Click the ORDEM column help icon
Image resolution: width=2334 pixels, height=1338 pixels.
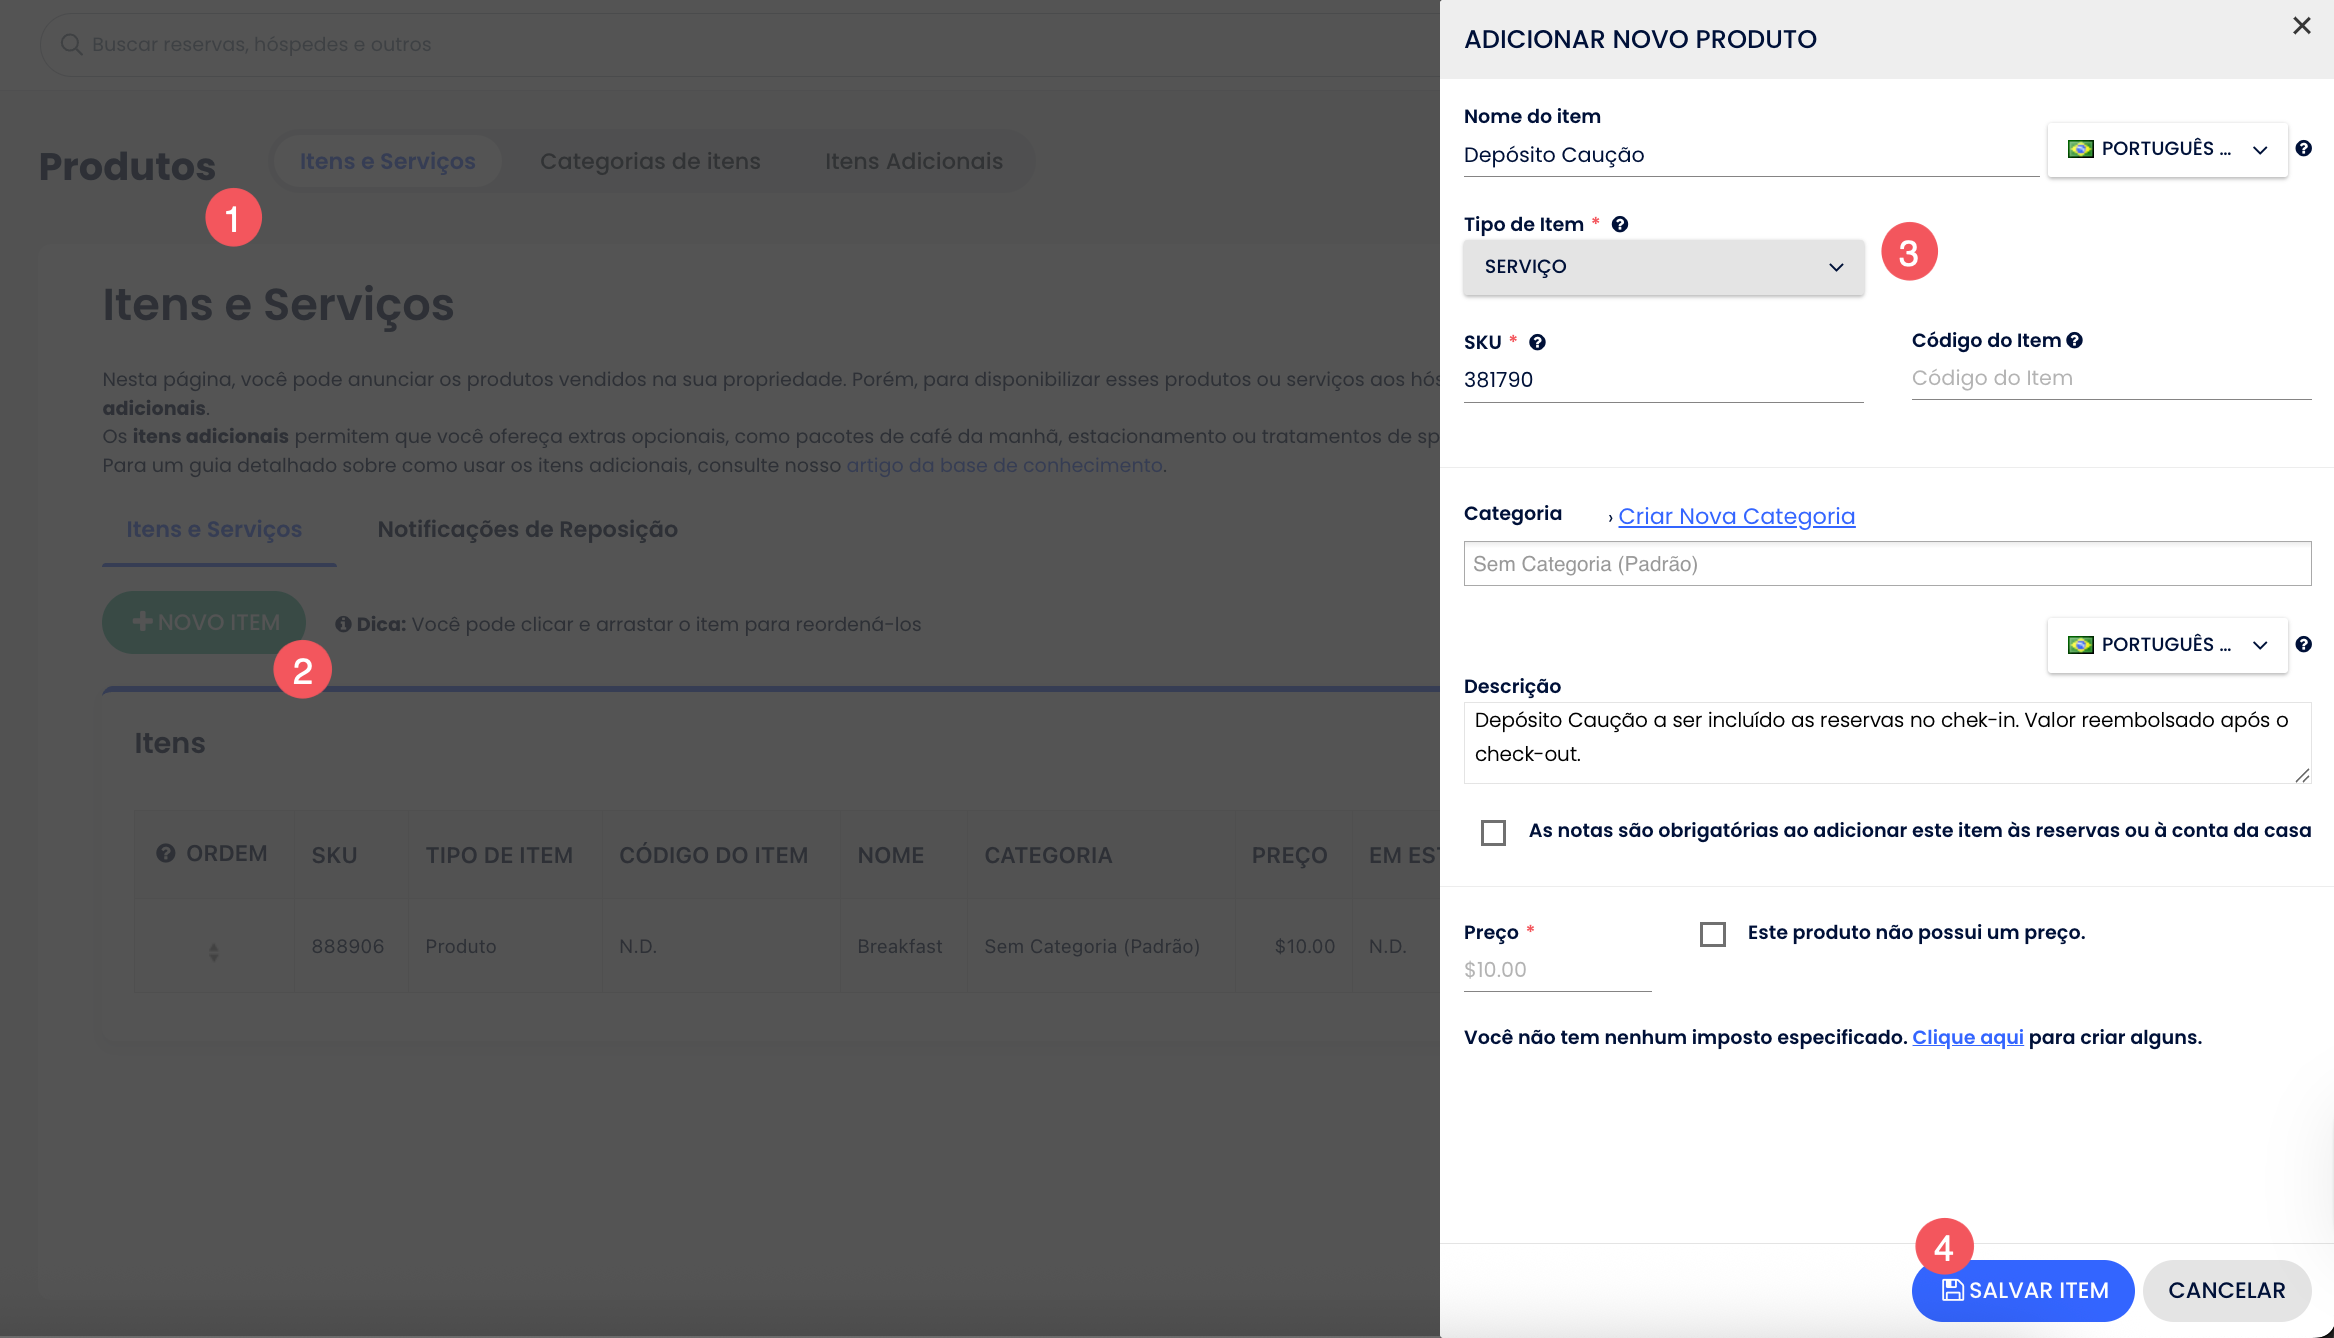(x=166, y=854)
